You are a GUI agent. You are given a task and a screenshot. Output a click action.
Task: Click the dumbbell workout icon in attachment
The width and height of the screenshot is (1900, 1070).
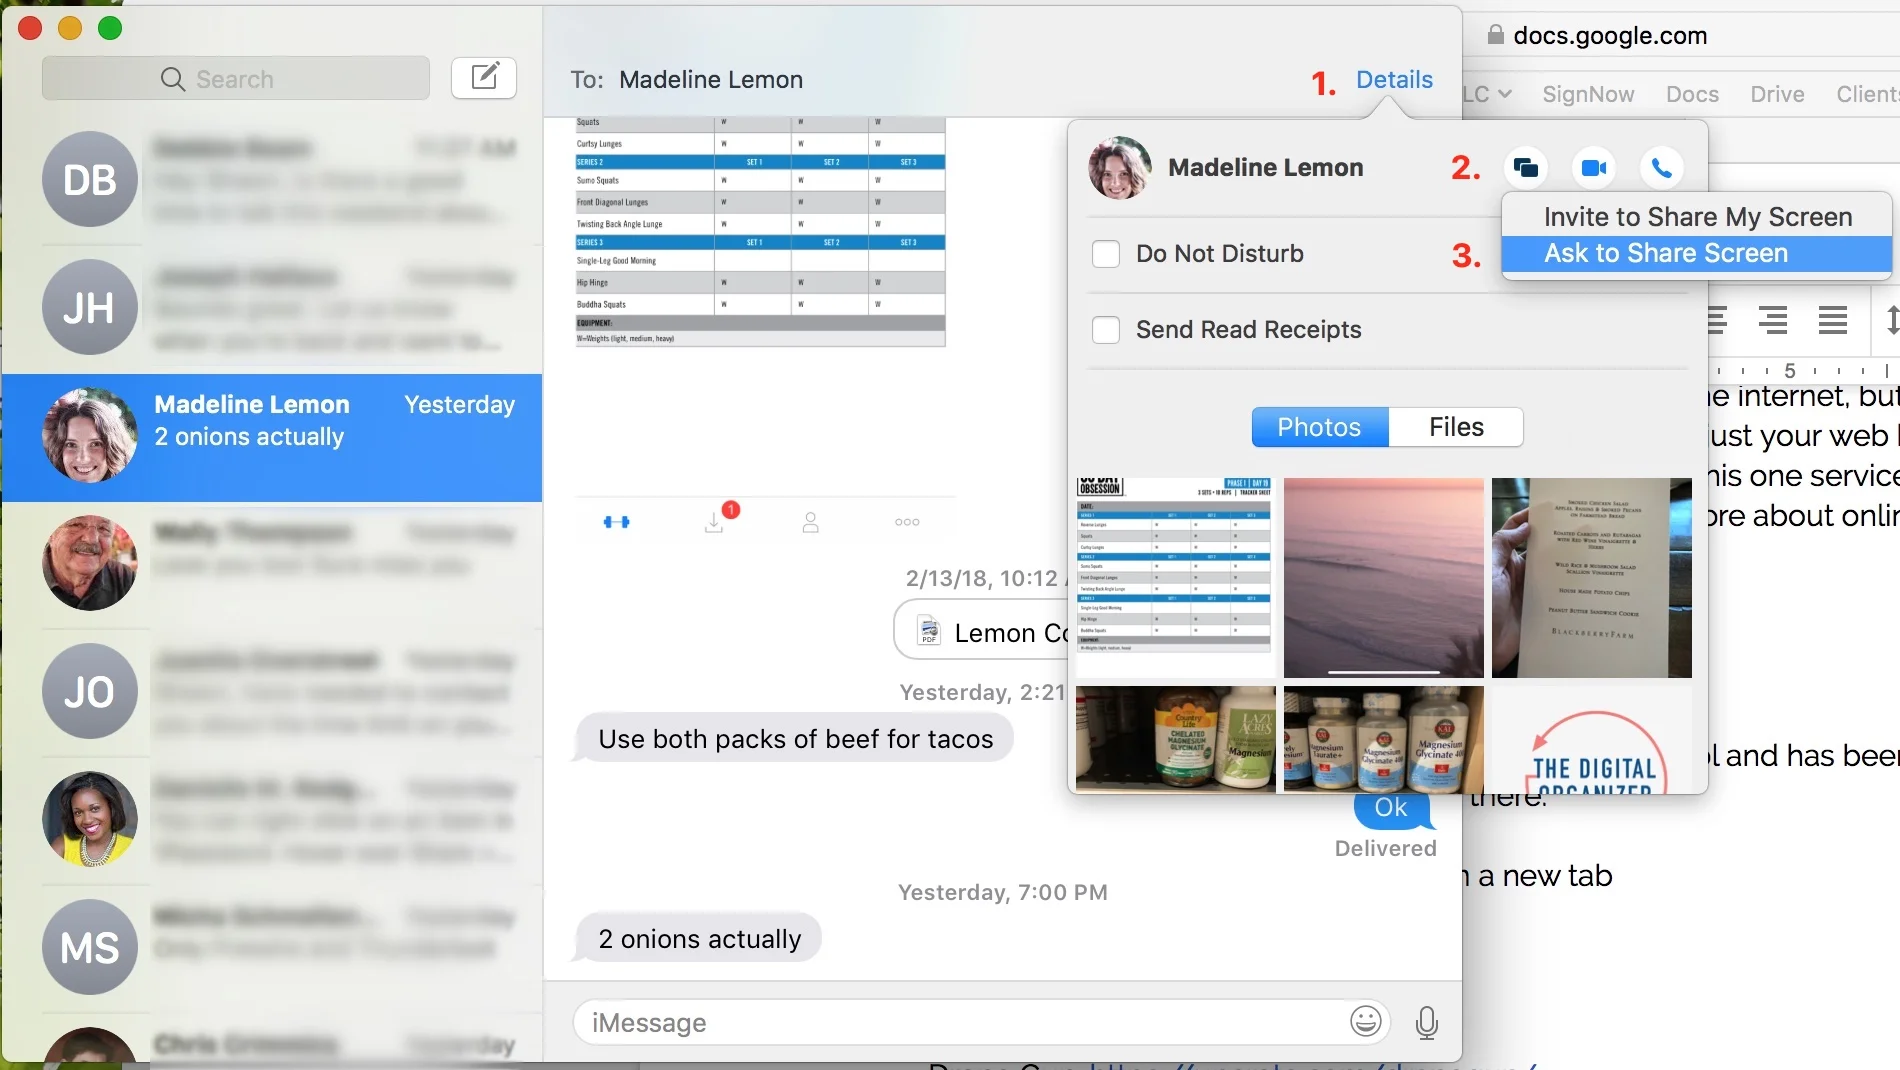coord(616,522)
